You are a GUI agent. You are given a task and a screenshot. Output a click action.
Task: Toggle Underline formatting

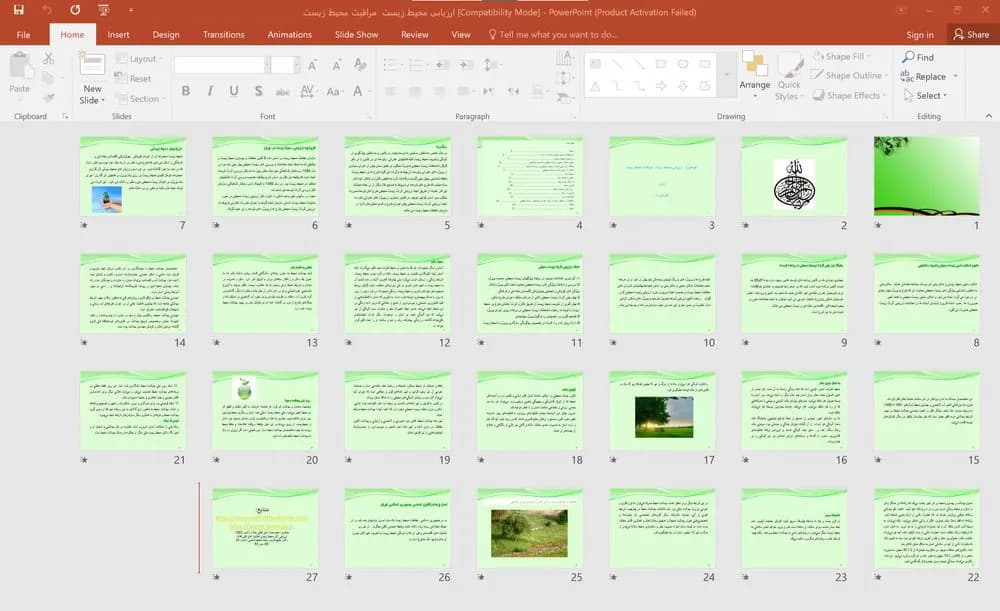tap(234, 91)
